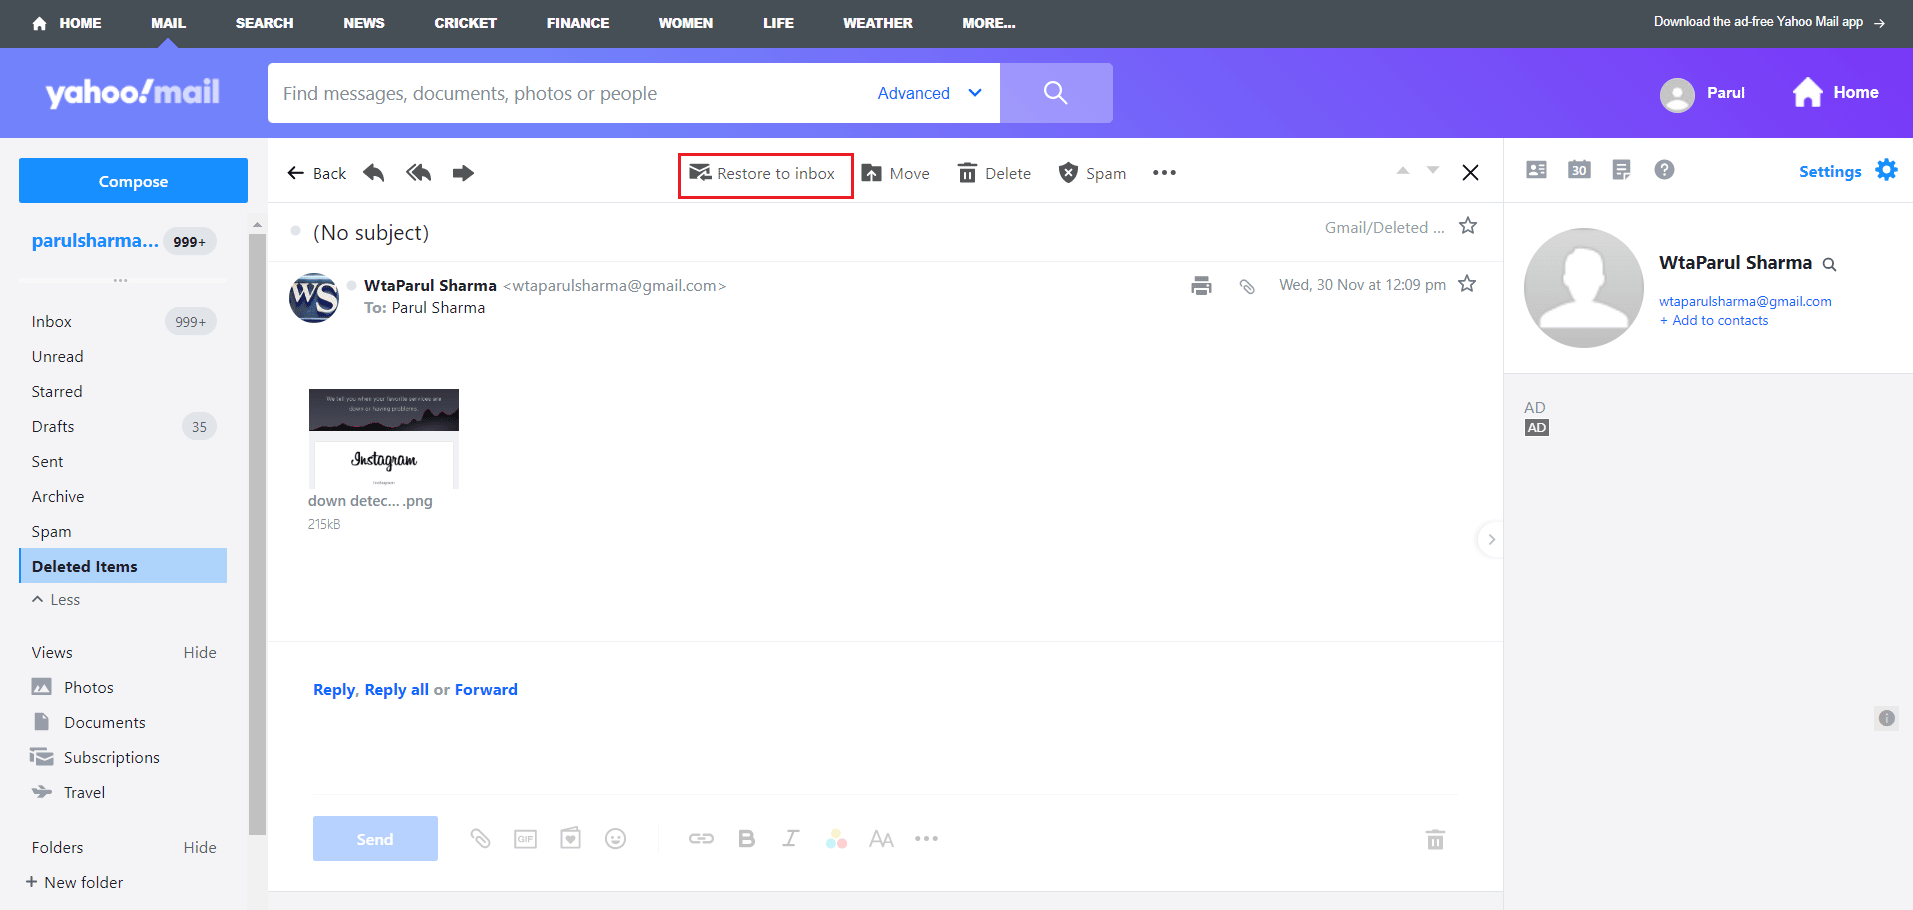This screenshot has height=910, width=1913.
Task: Collapse folder list with Less
Action: [56, 600]
